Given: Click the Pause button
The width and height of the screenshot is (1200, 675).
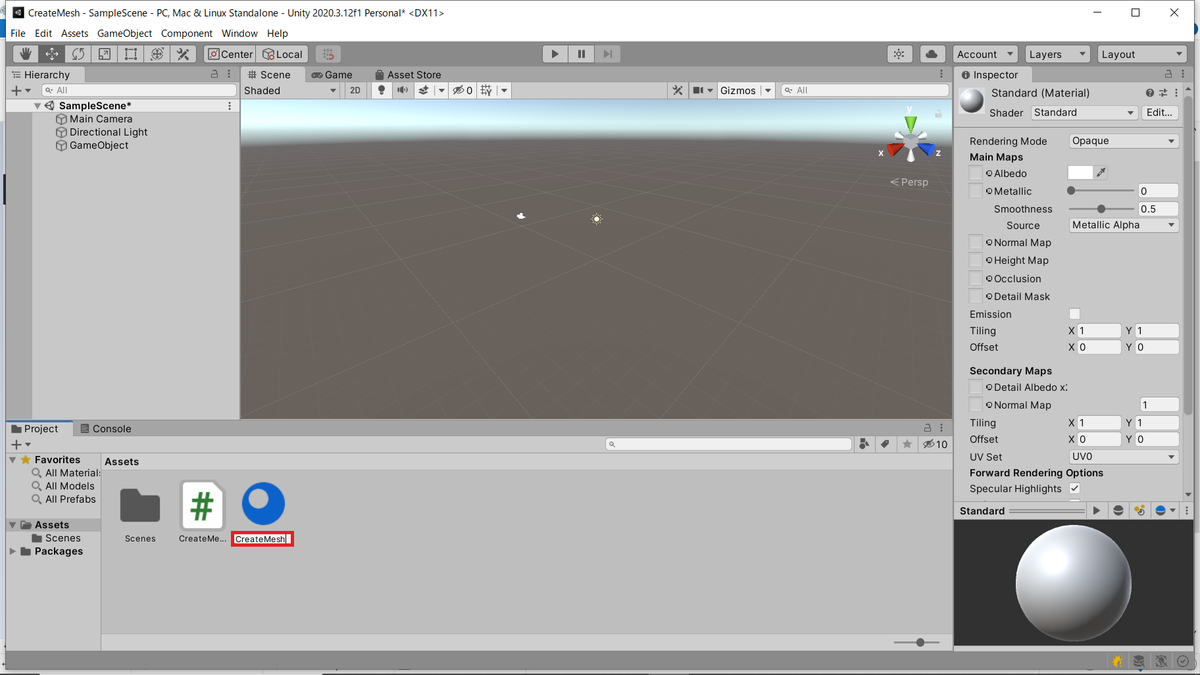Looking at the screenshot, I should [x=581, y=54].
